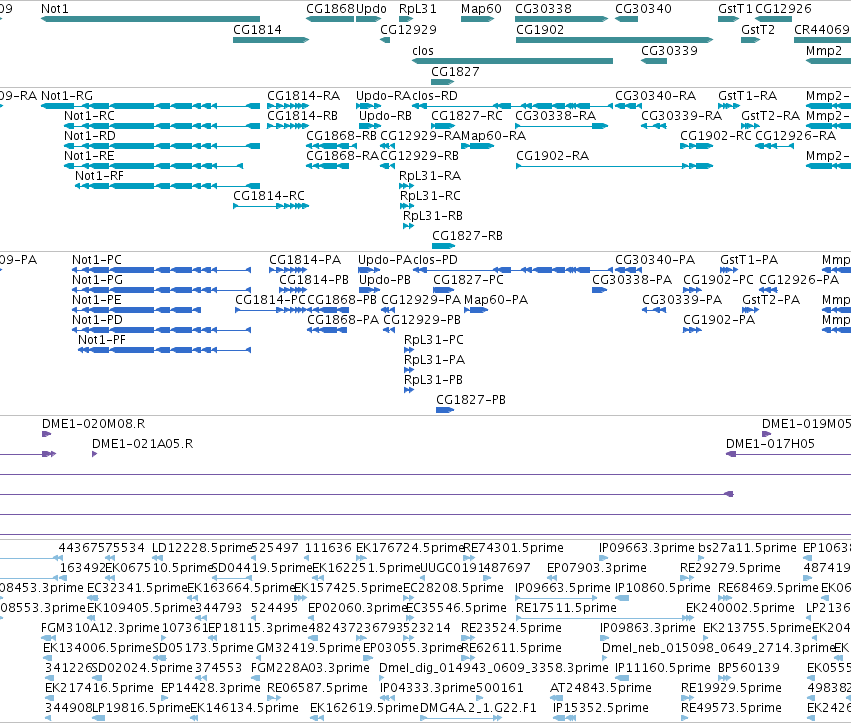Viewport: 851px width, 723px height.
Task: Select the CG30339 gene label
Action: (669, 50)
